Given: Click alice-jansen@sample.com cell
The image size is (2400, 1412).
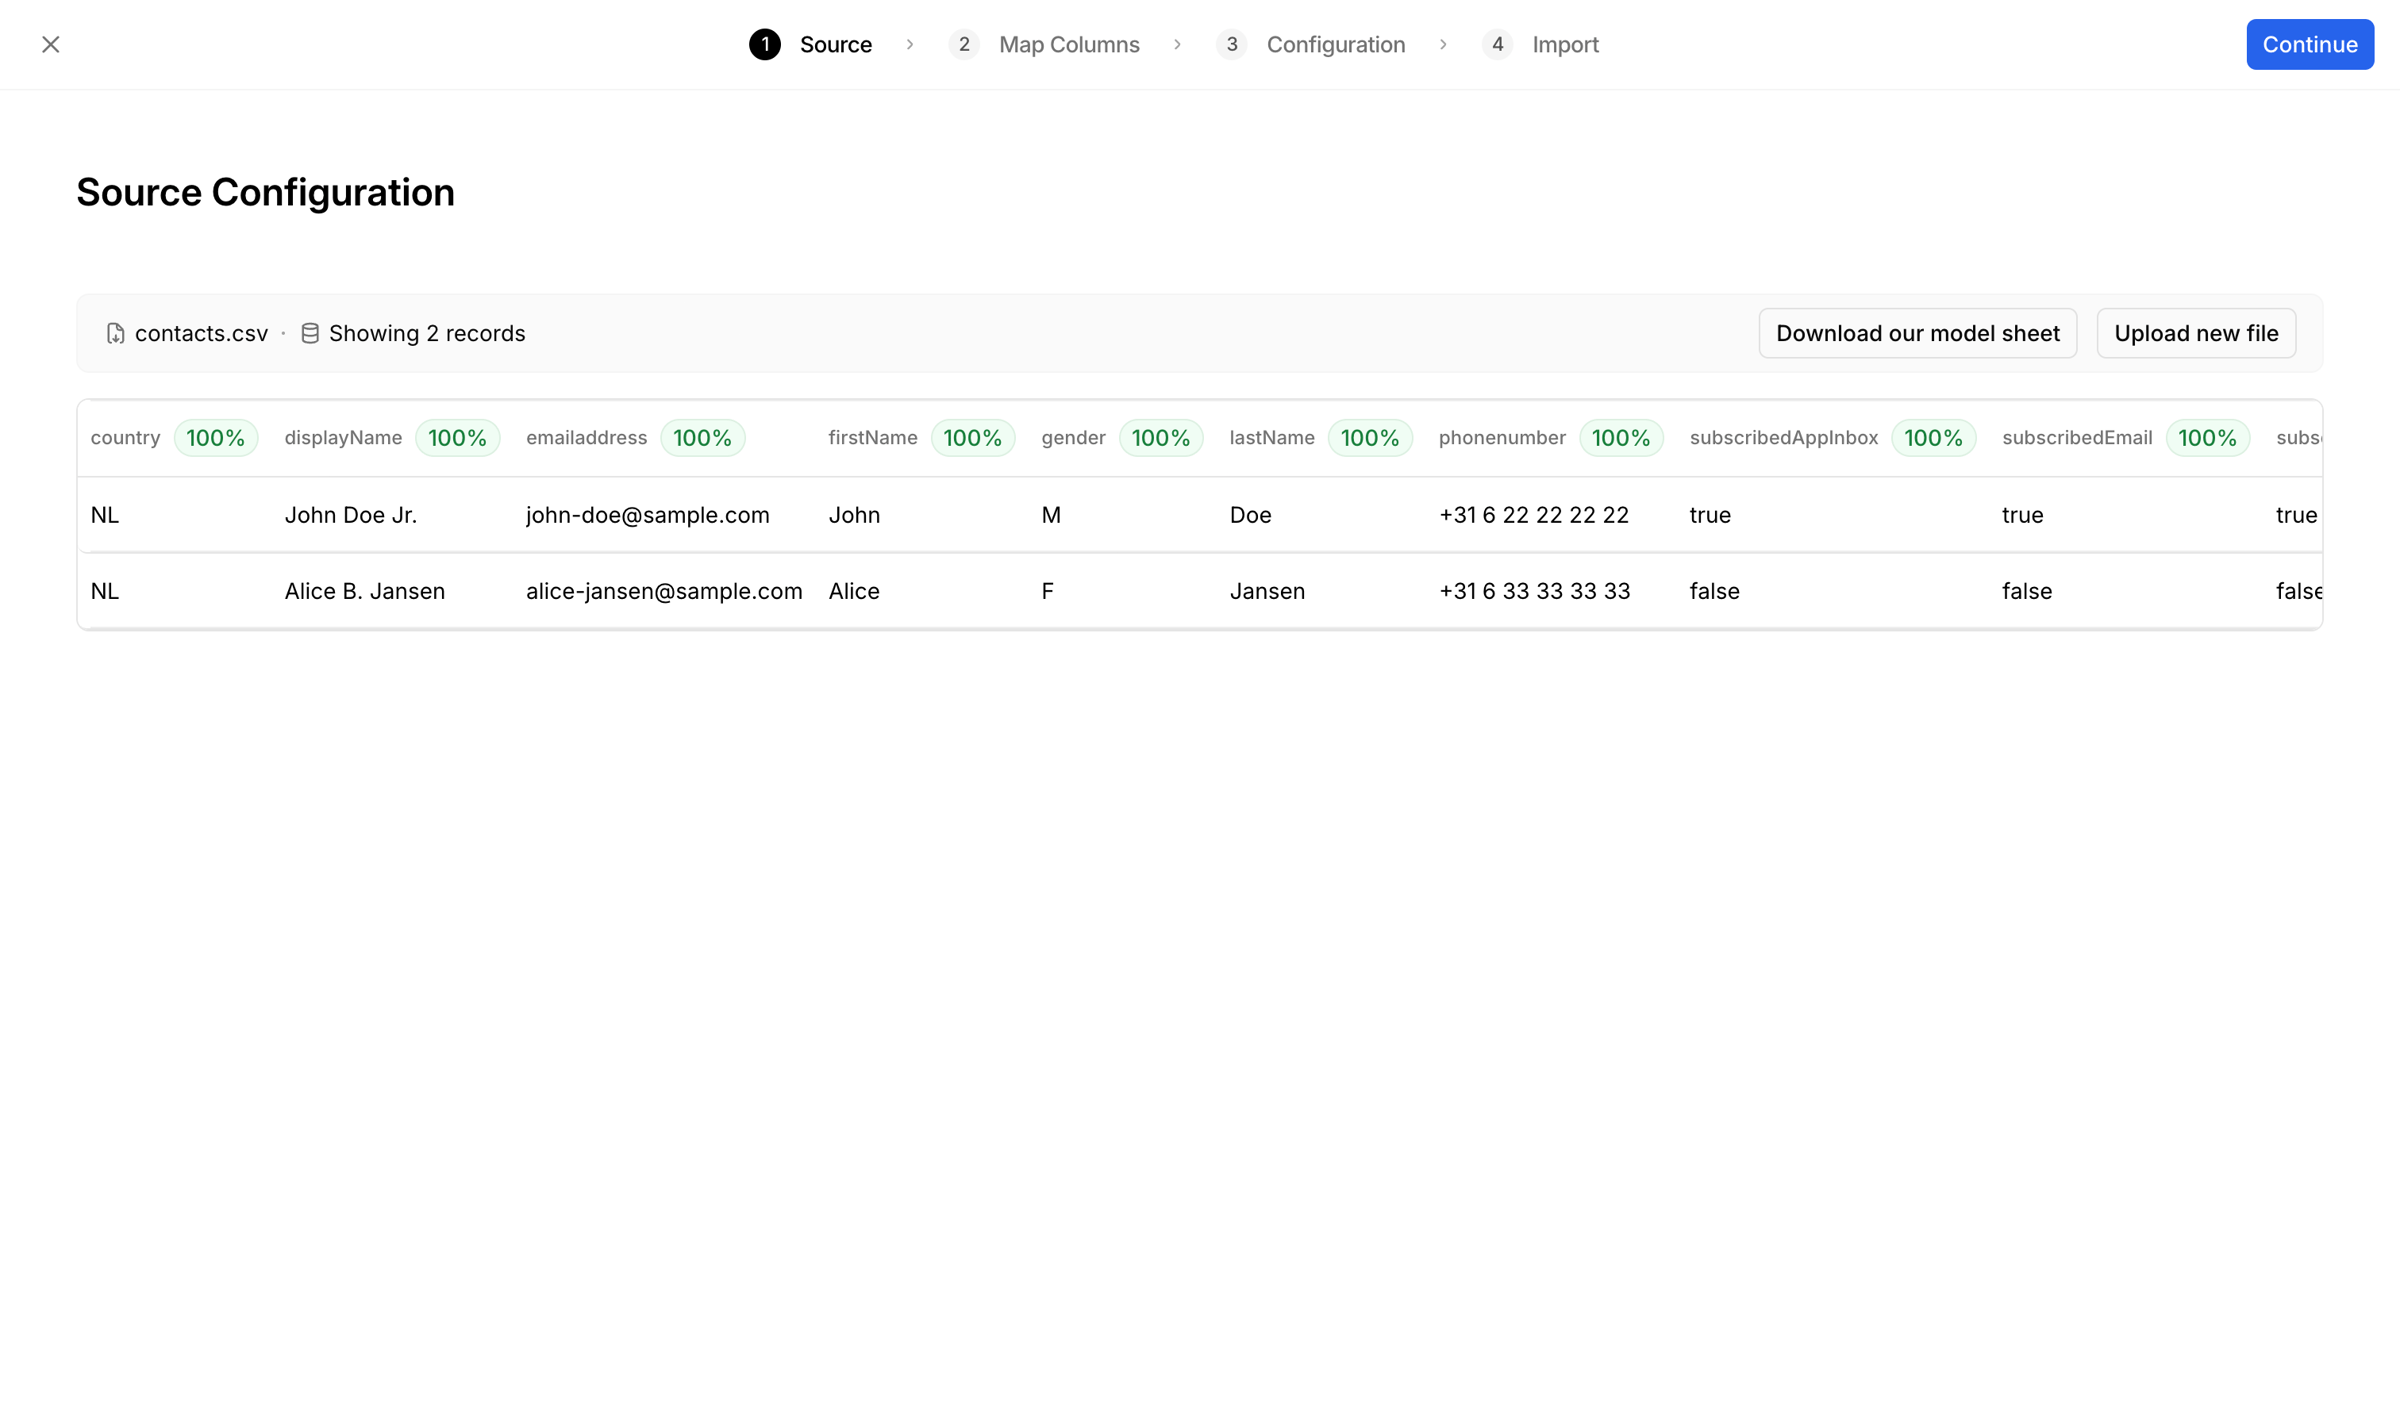Looking at the screenshot, I should click(664, 591).
